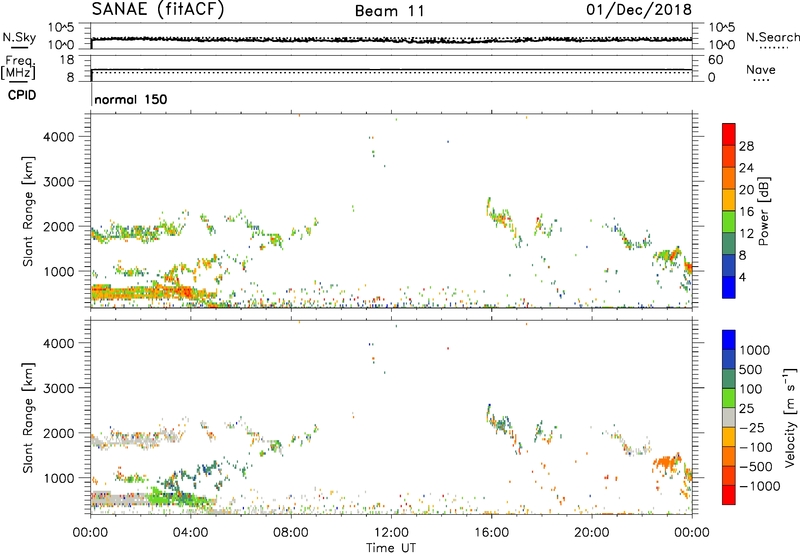Click the left "10^5" noise axis tick
Image resolution: width=800 pixels, height=554 pixels.
pos(61,27)
